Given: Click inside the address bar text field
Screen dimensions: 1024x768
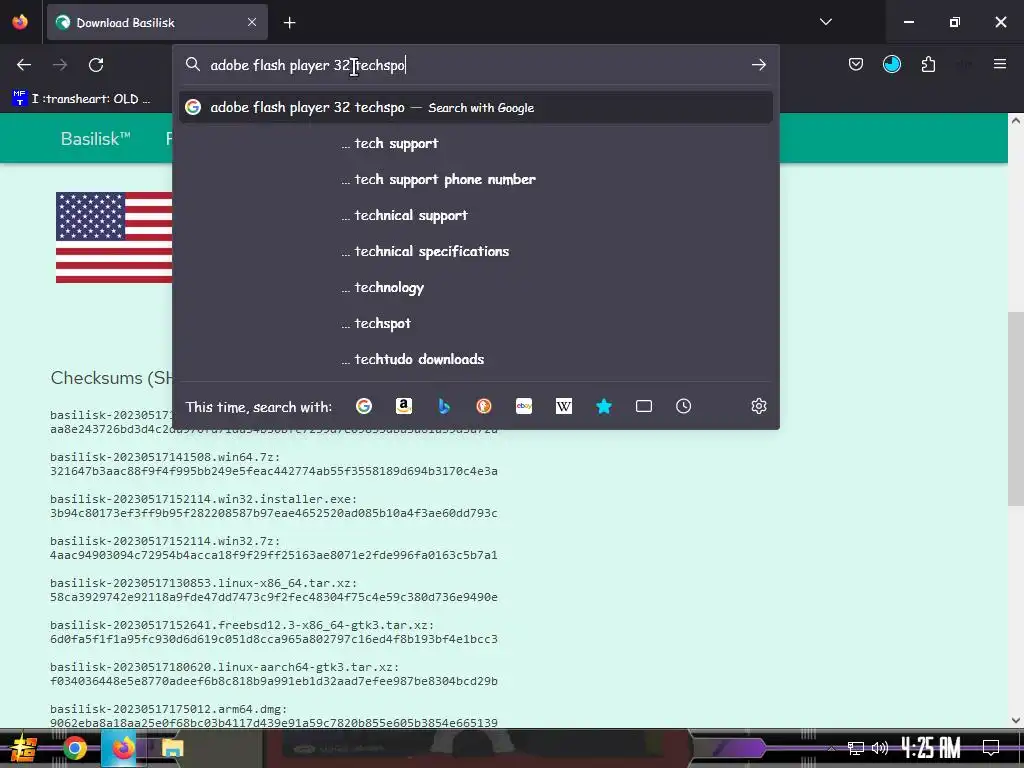Looking at the screenshot, I should click(477, 65).
